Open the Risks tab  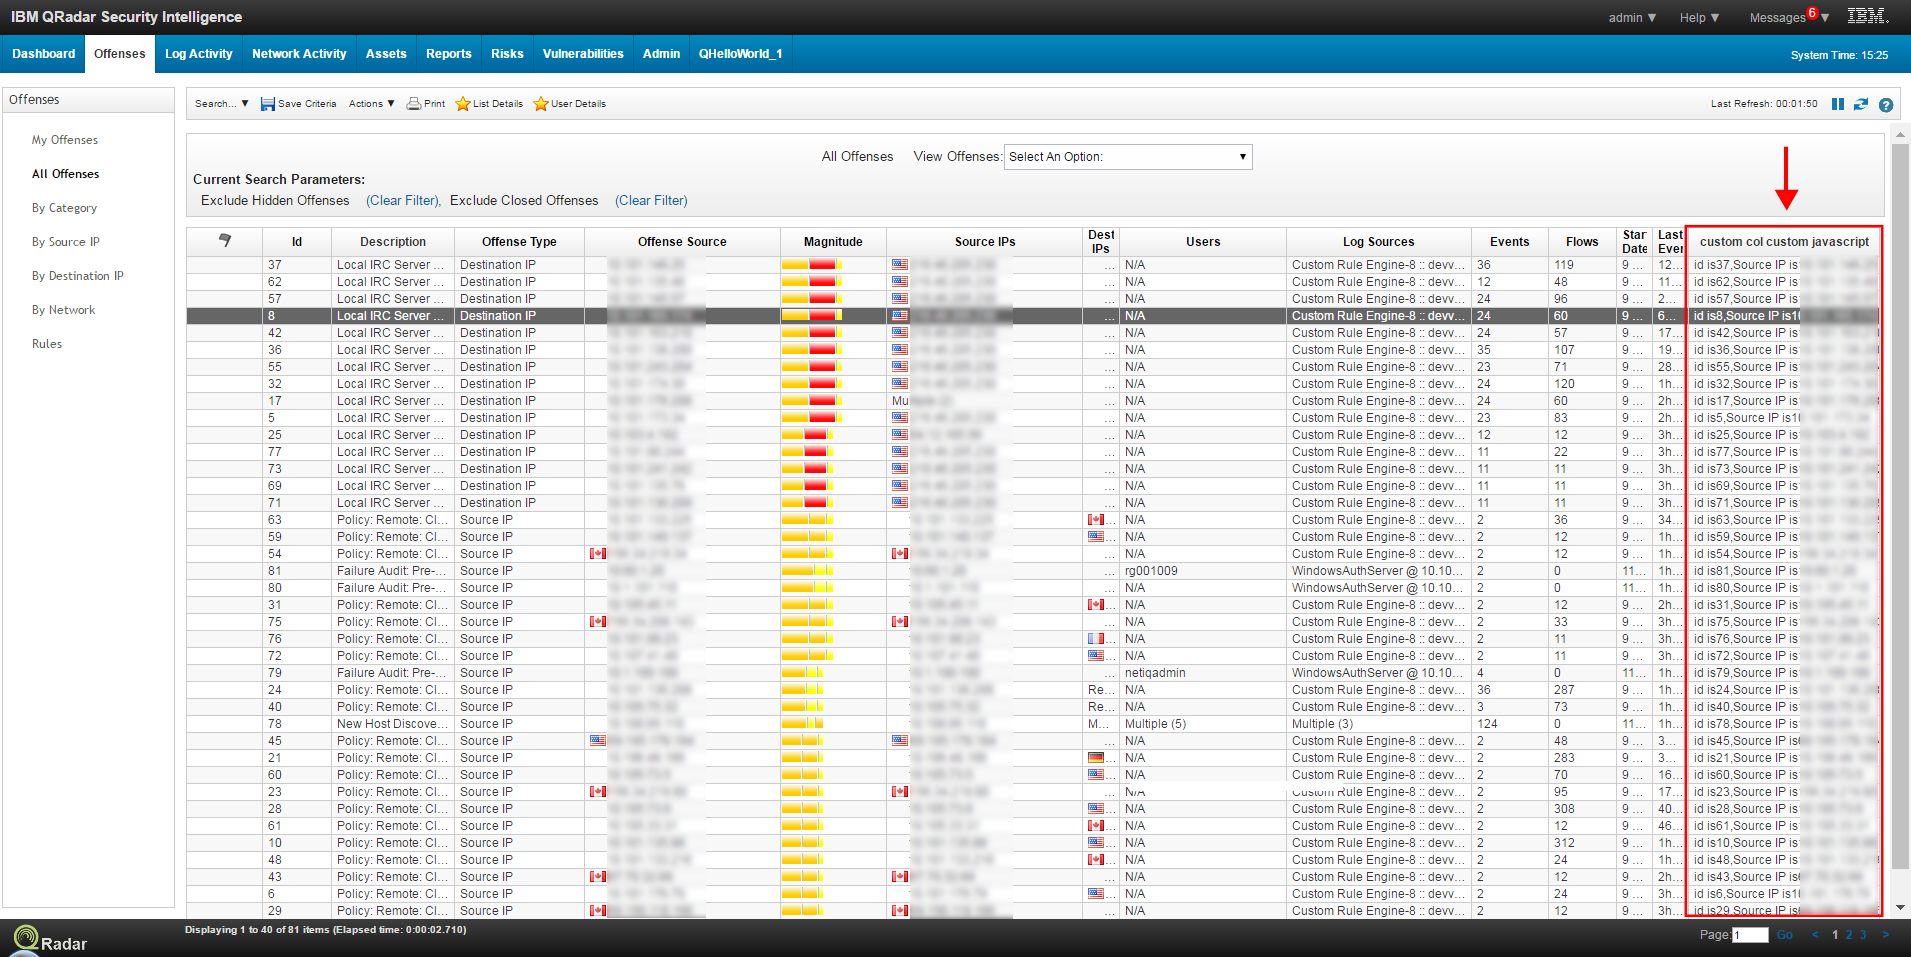[507, 54]
